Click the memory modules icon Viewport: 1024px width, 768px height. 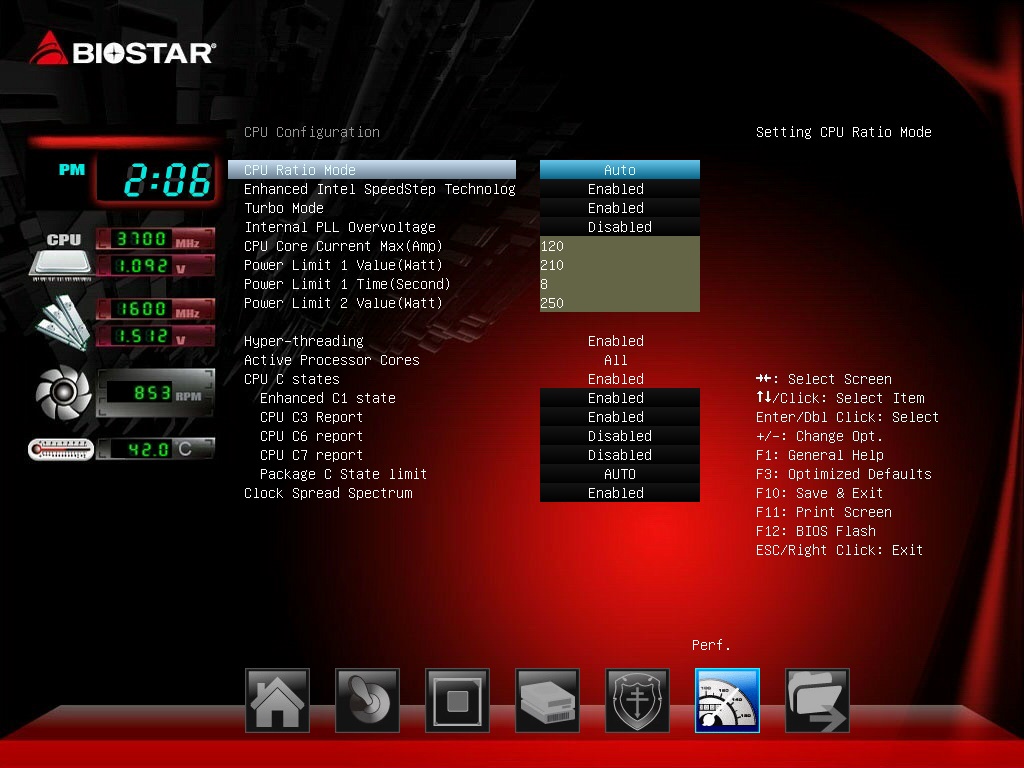(63, 323)
